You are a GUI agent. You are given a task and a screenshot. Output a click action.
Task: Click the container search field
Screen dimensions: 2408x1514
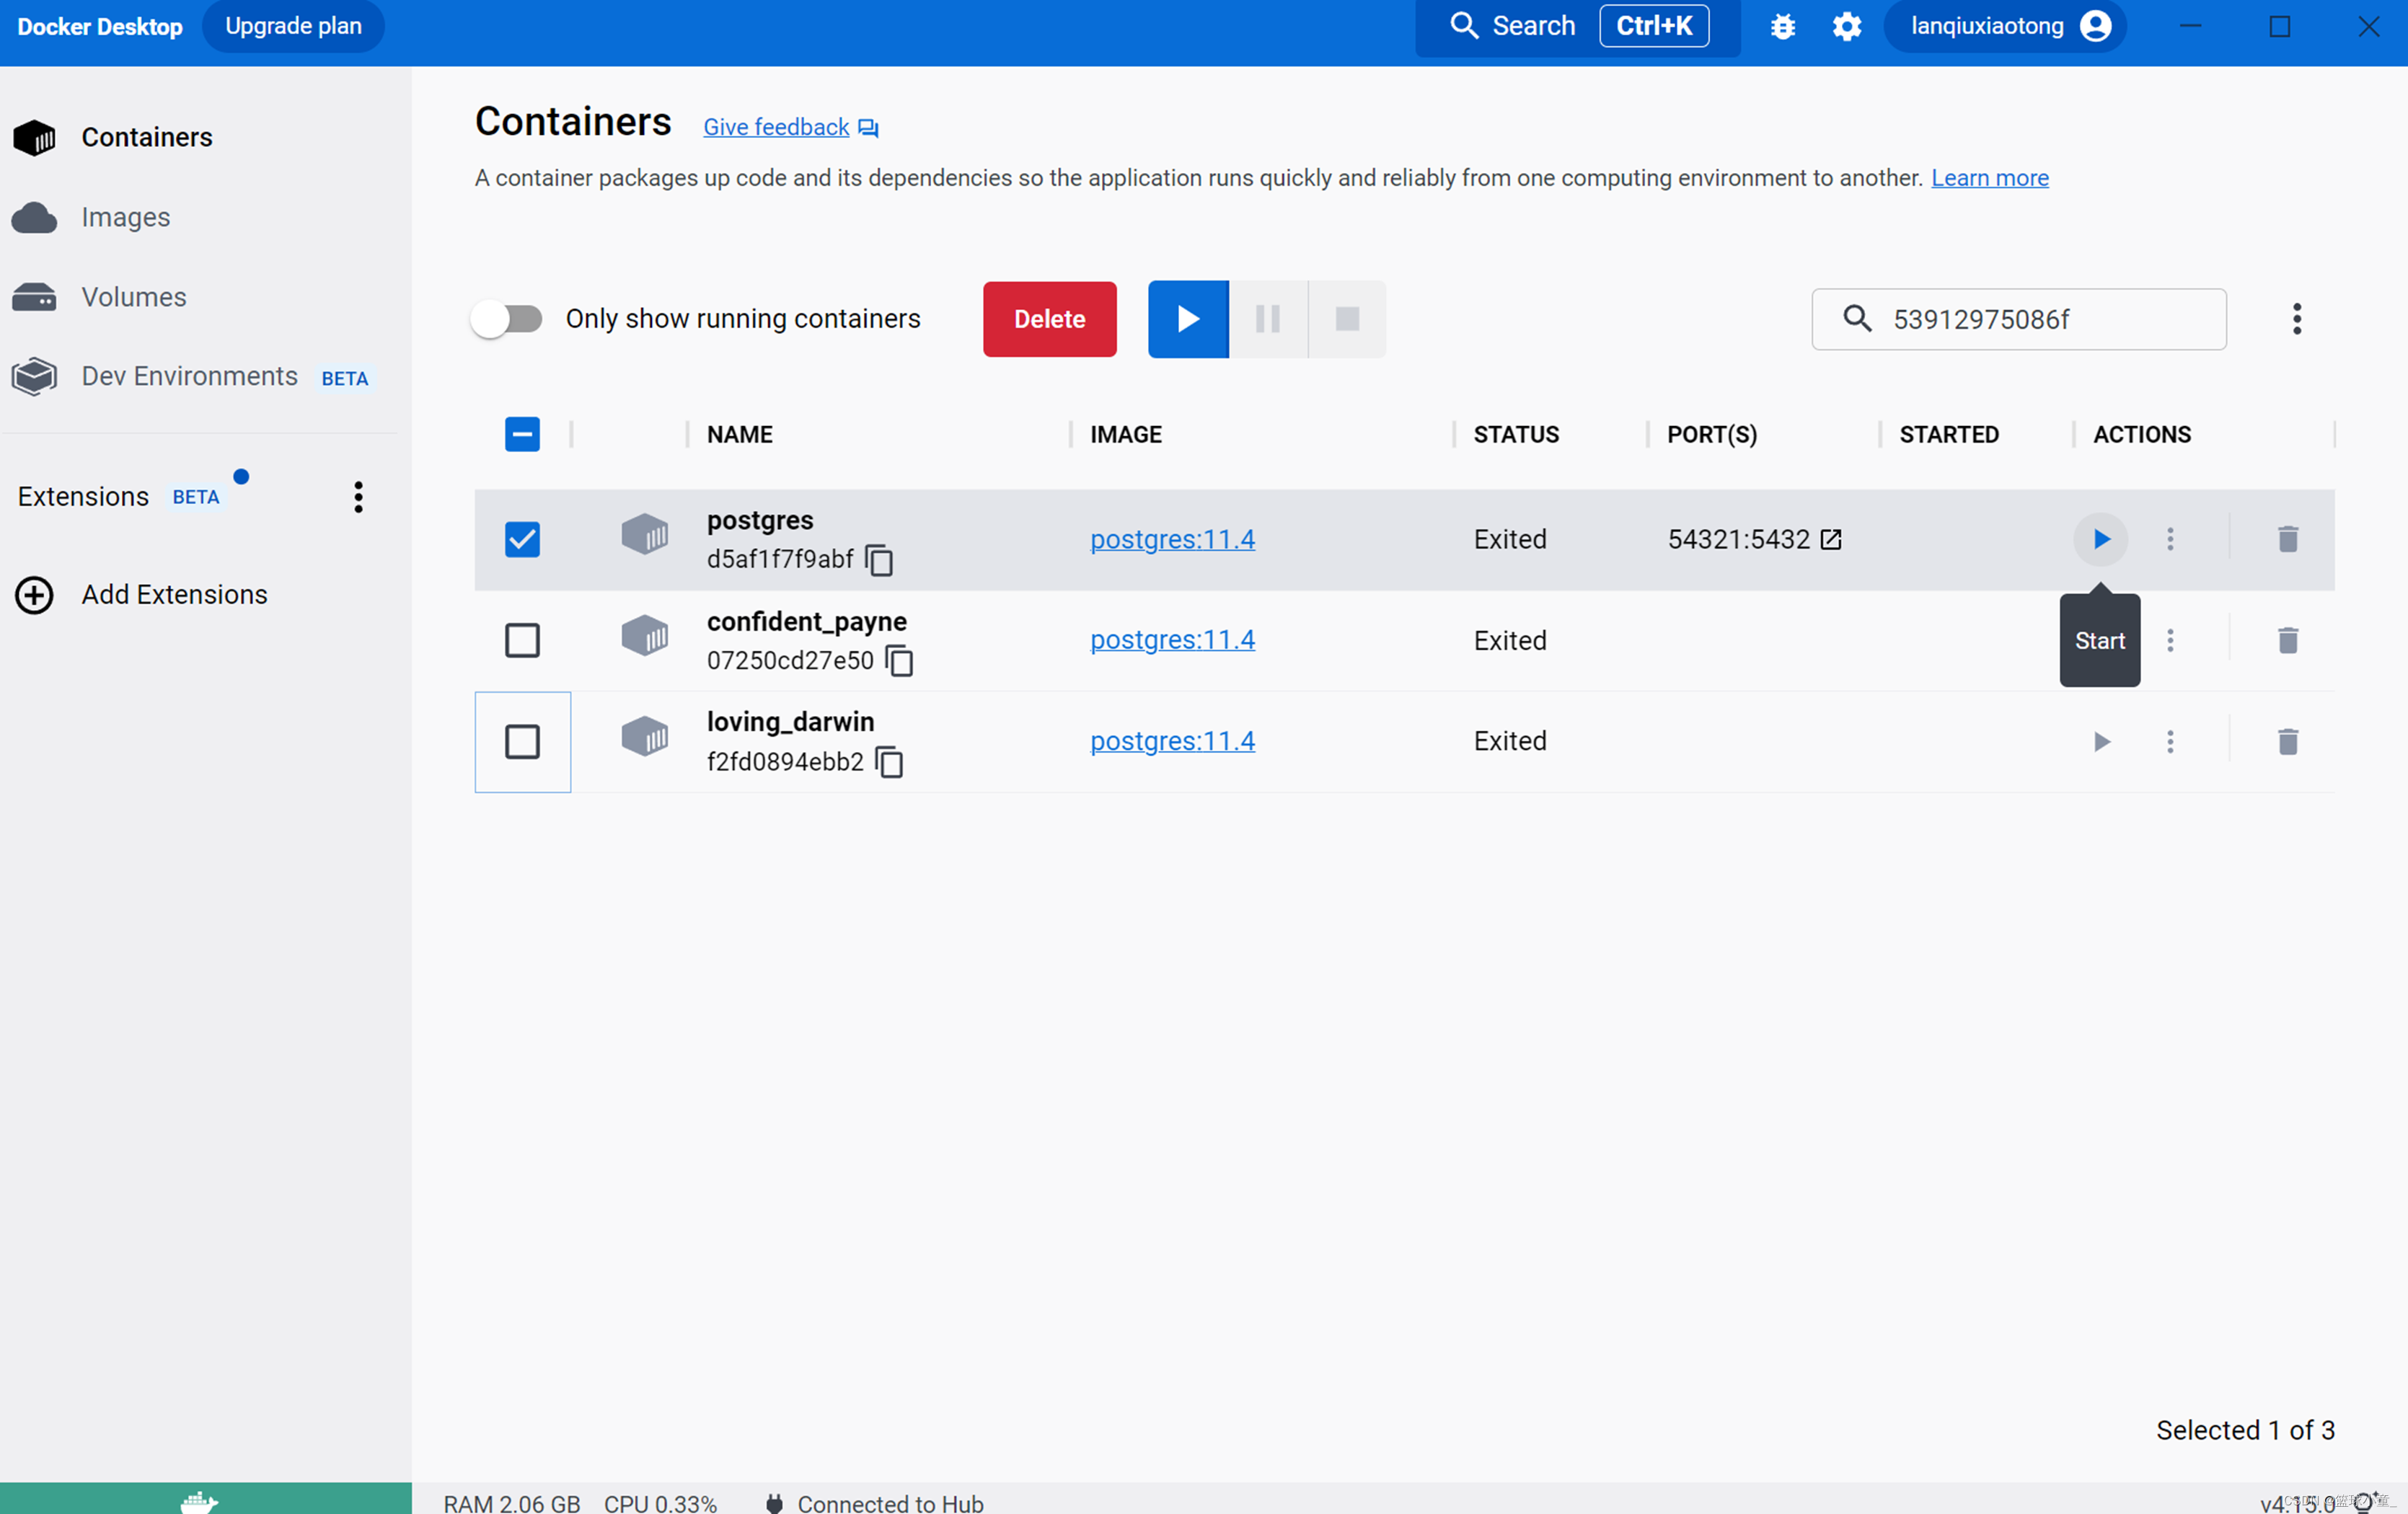(x=2019, y=319)
